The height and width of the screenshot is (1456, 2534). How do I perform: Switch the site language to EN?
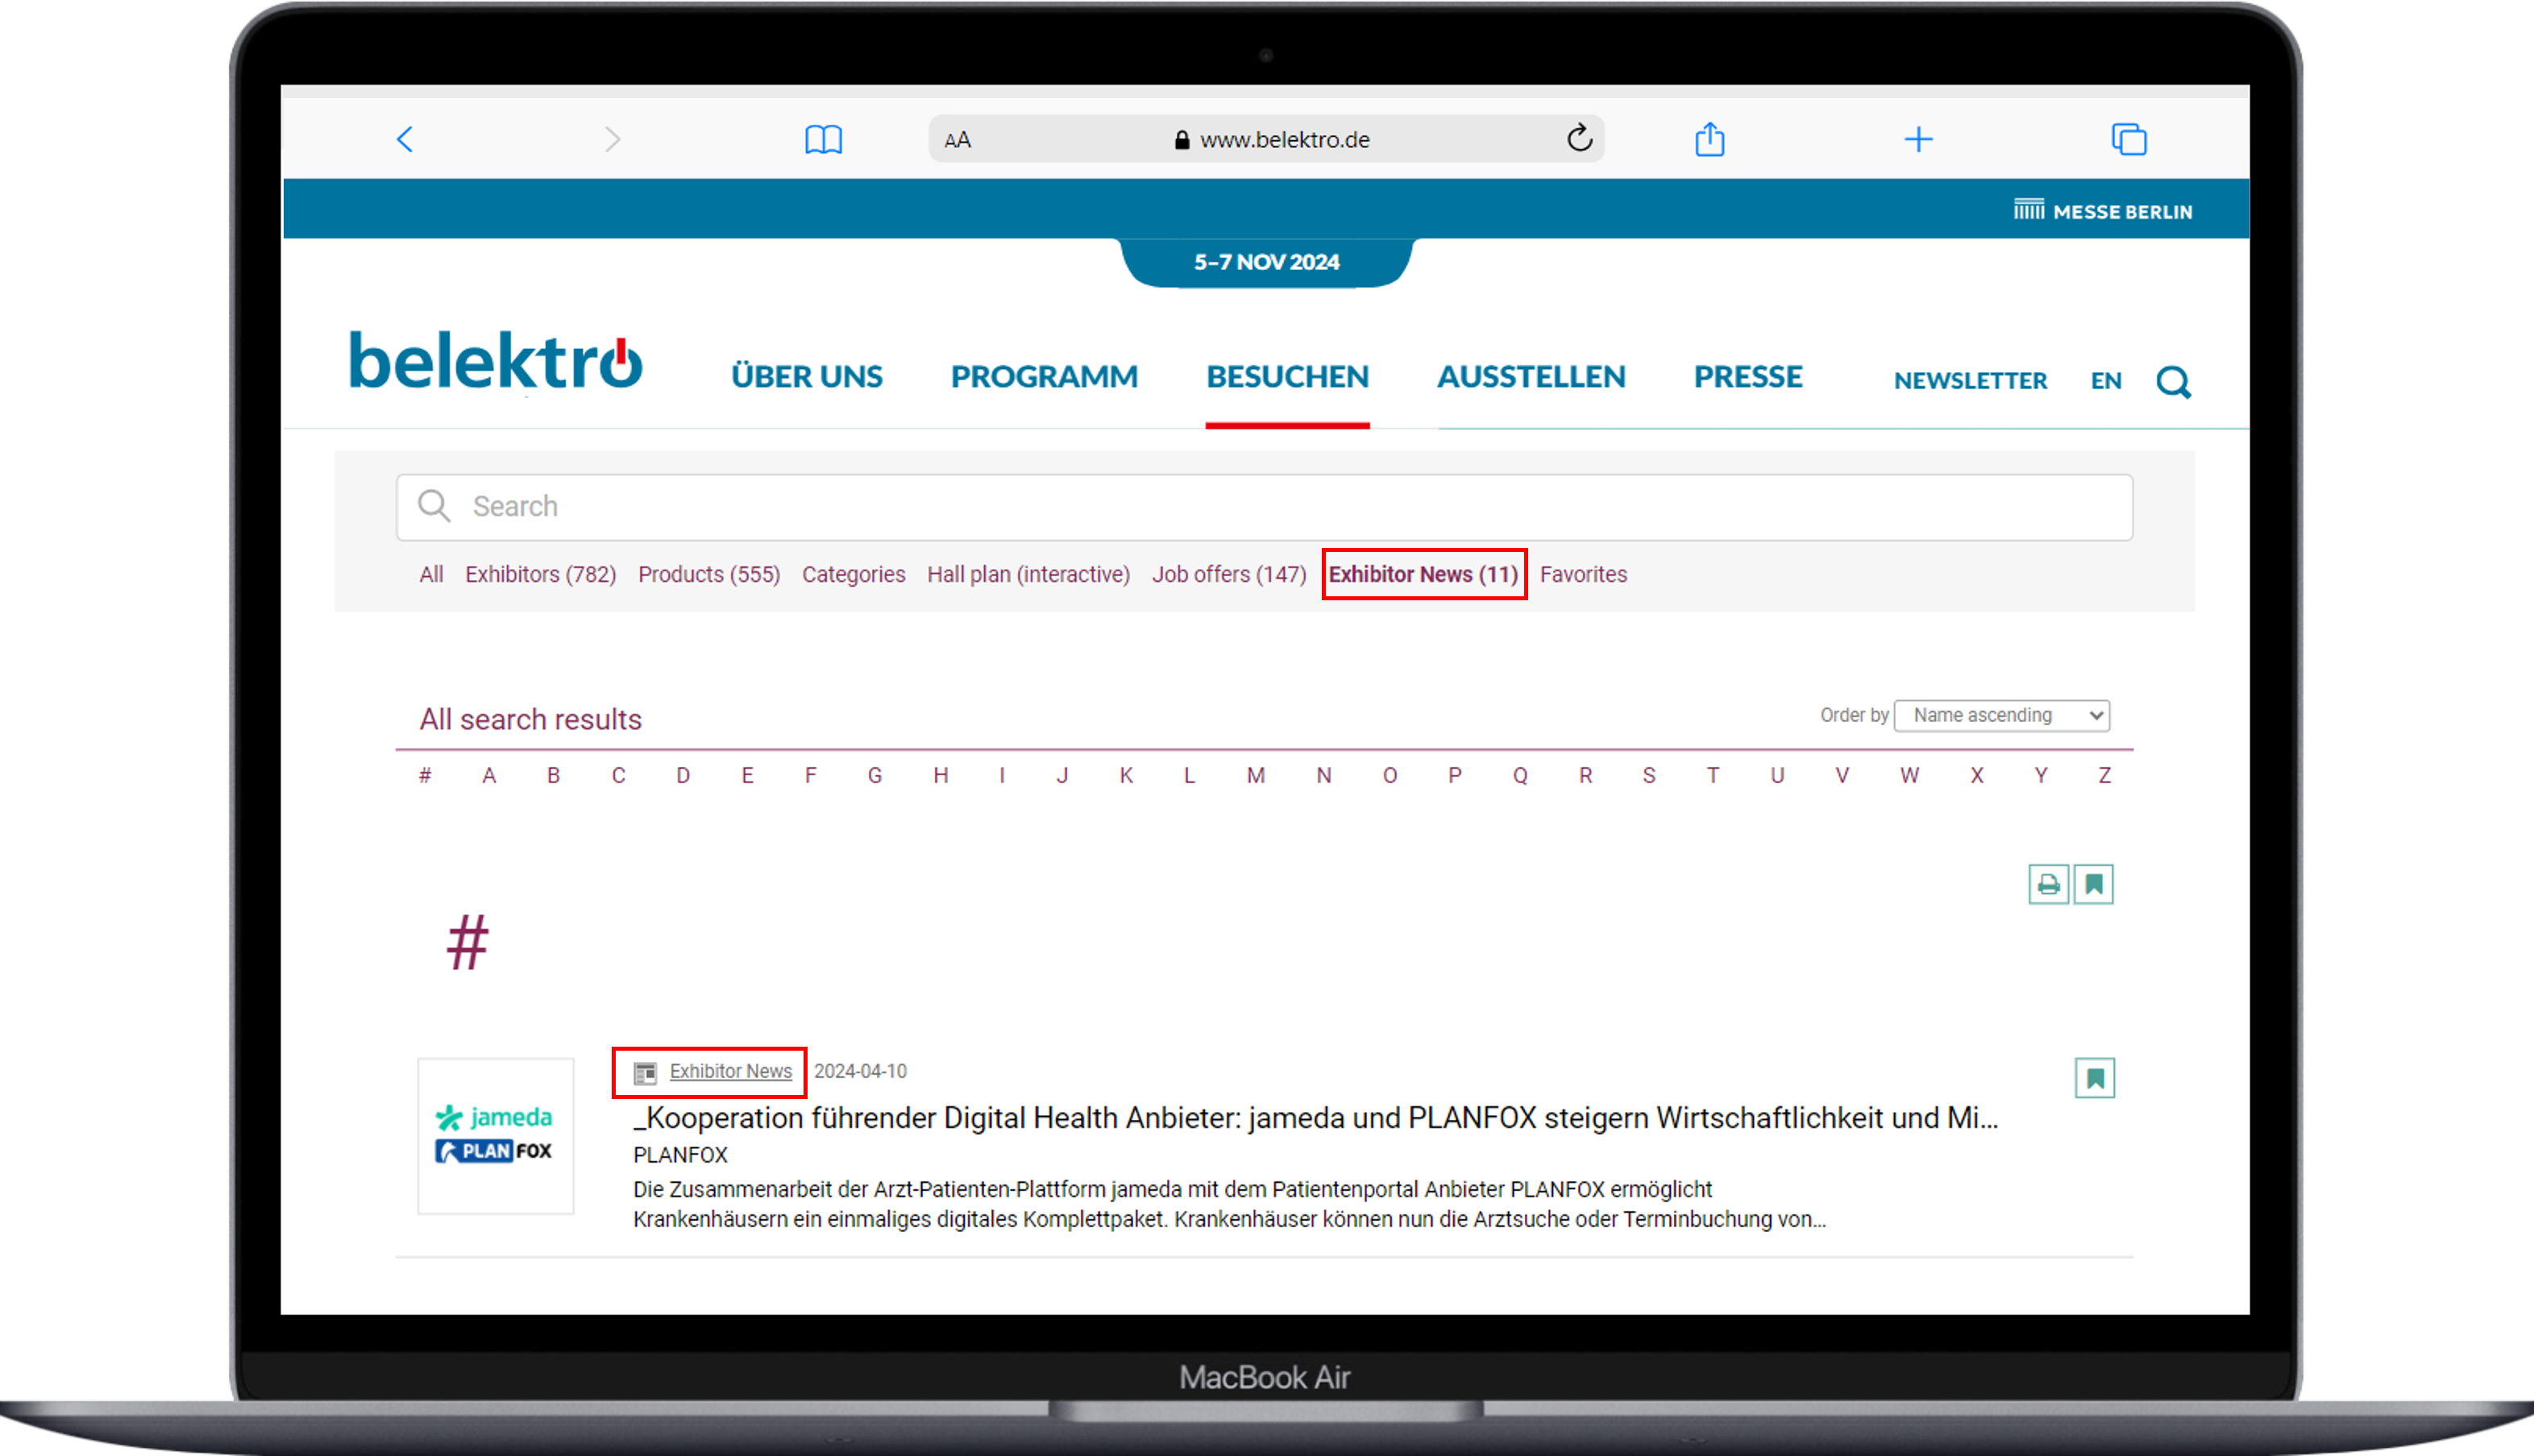coord(2105,381)
